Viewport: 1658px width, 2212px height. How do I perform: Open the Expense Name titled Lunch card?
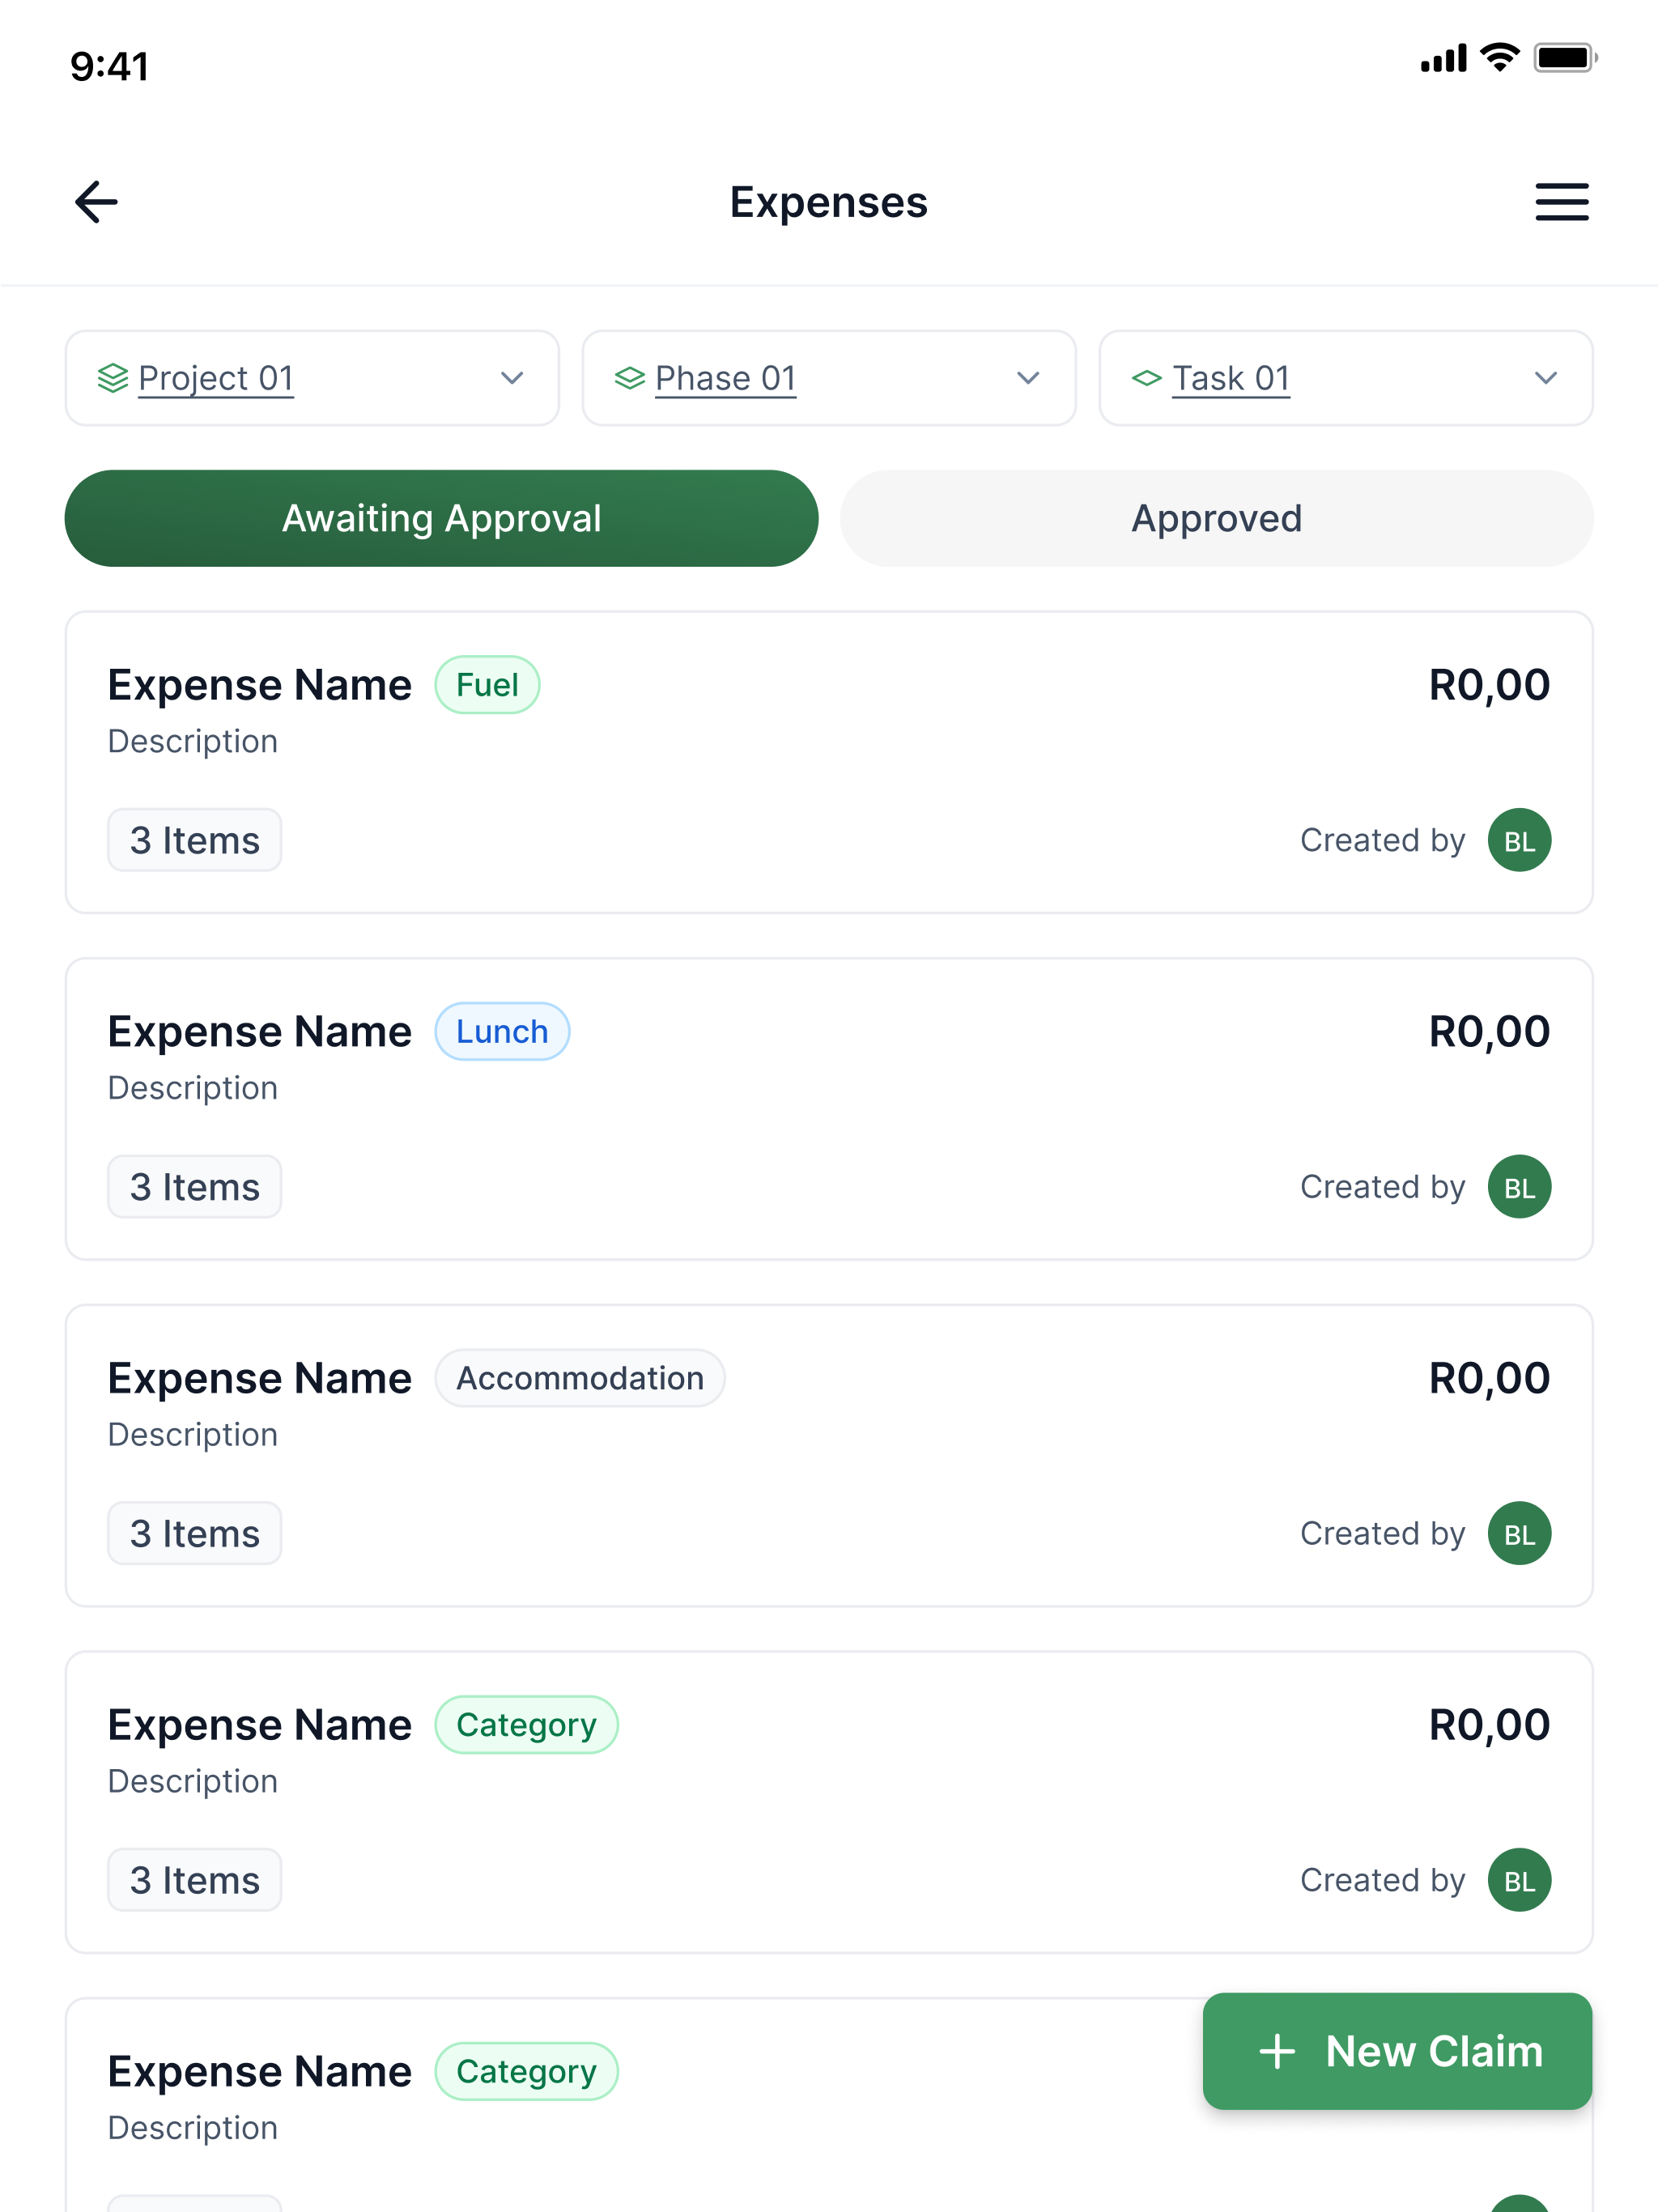click(259, 1031)
